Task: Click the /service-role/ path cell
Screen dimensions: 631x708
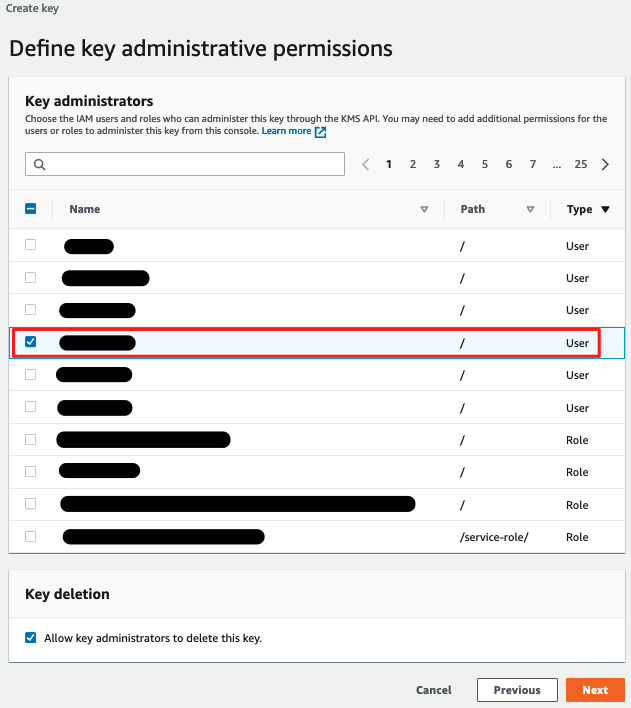Action: click(494, 537)
